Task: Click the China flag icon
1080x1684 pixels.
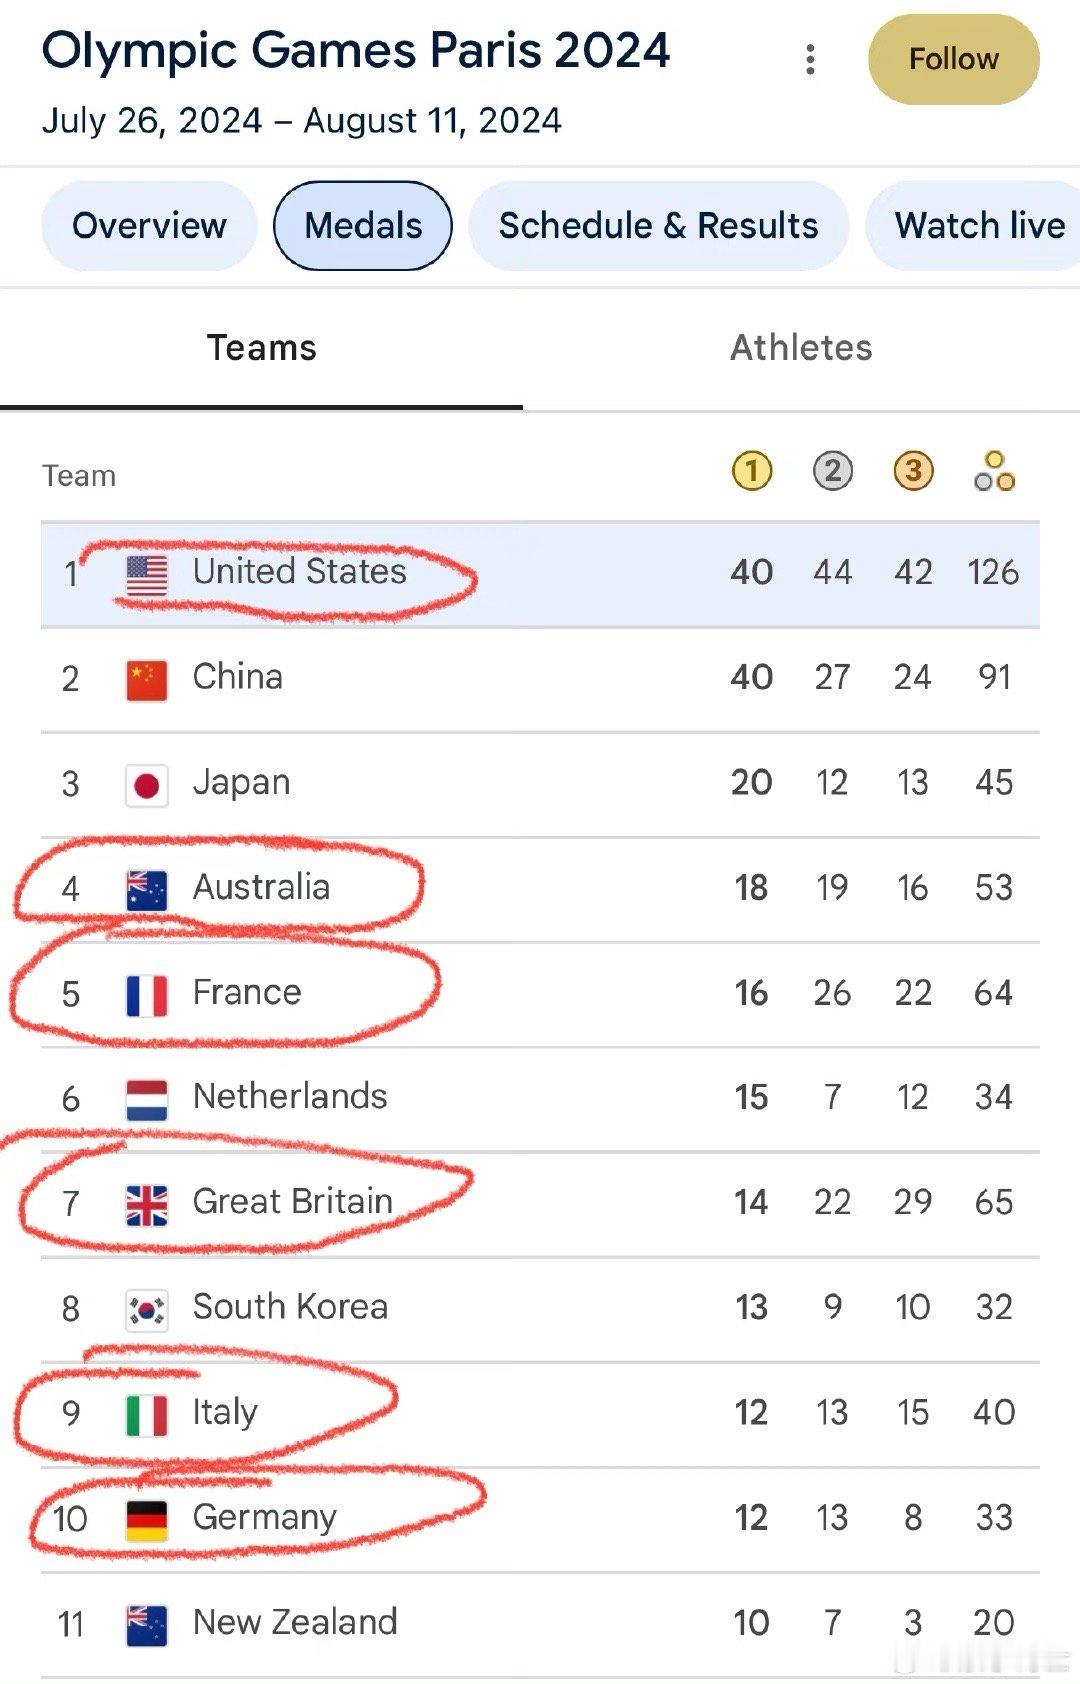Action: click(147, 681)
